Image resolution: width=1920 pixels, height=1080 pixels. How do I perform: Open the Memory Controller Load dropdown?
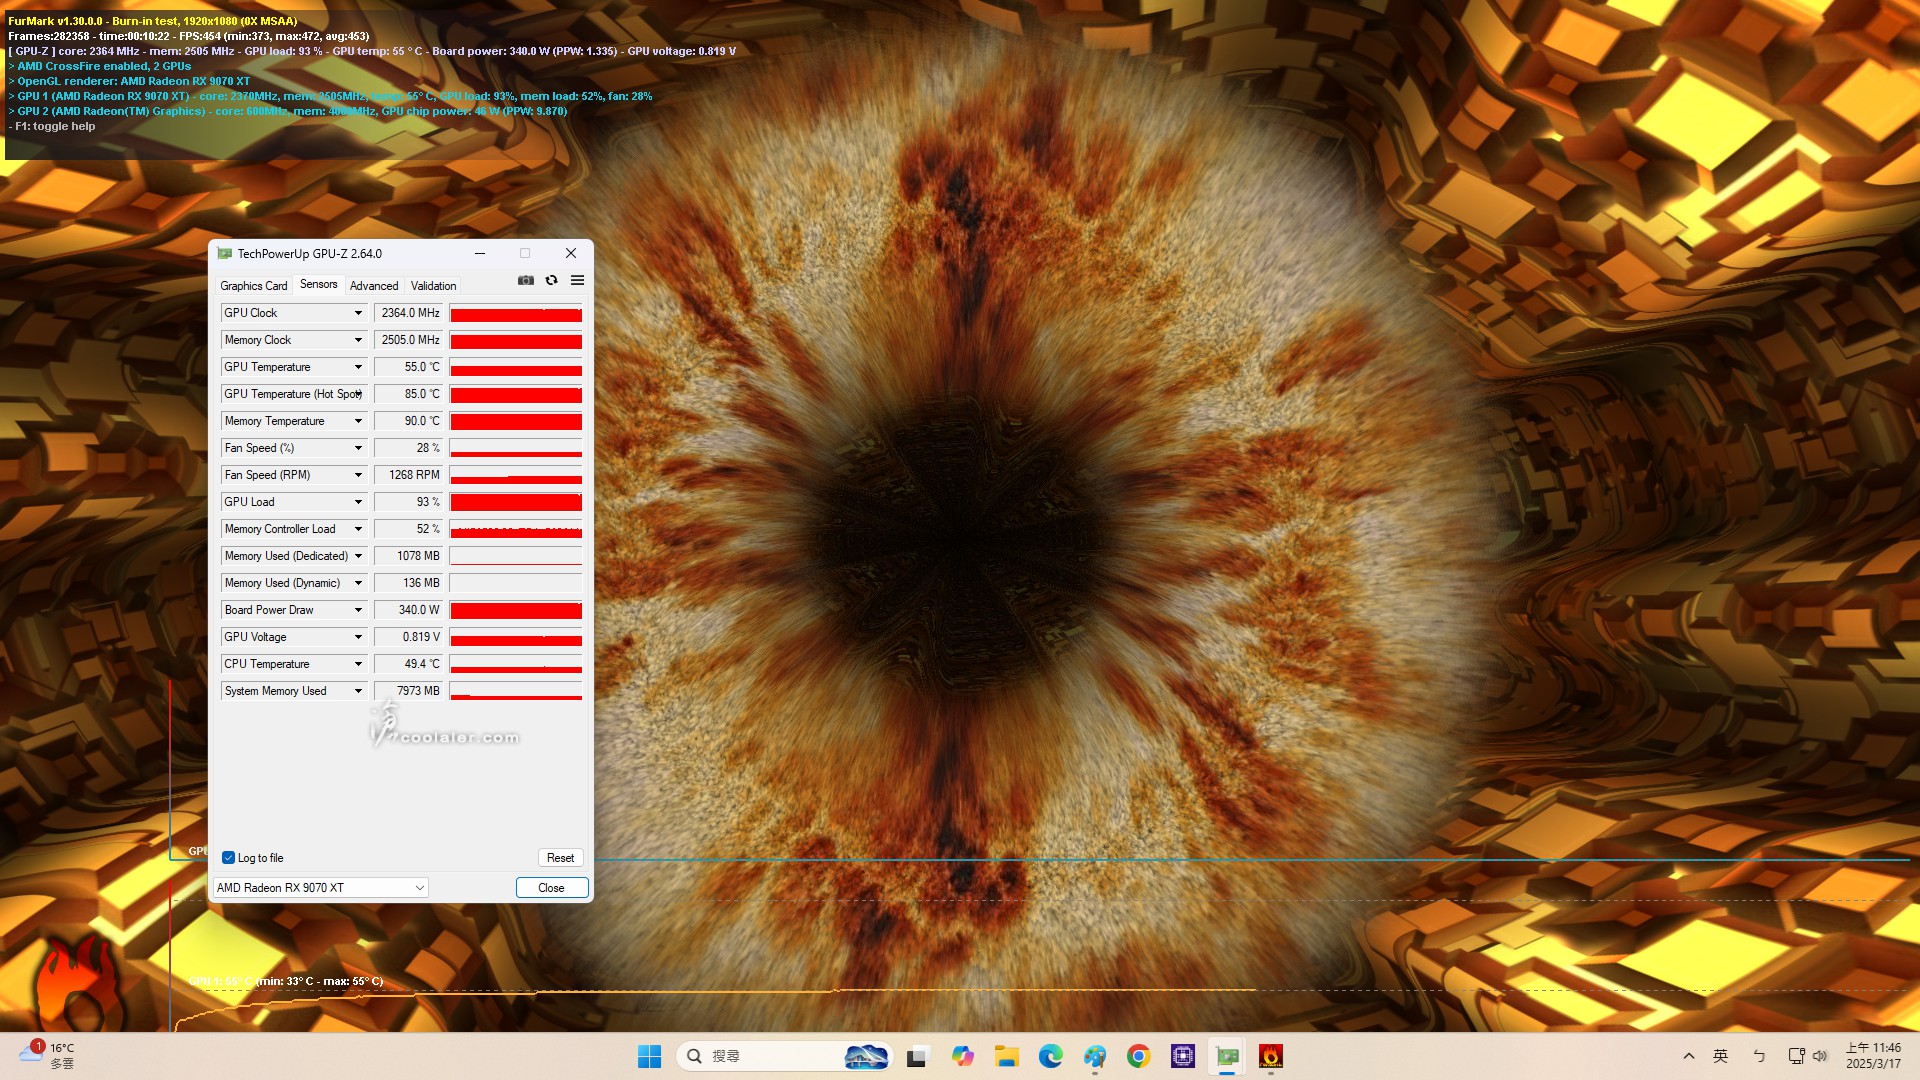[358, 529]
